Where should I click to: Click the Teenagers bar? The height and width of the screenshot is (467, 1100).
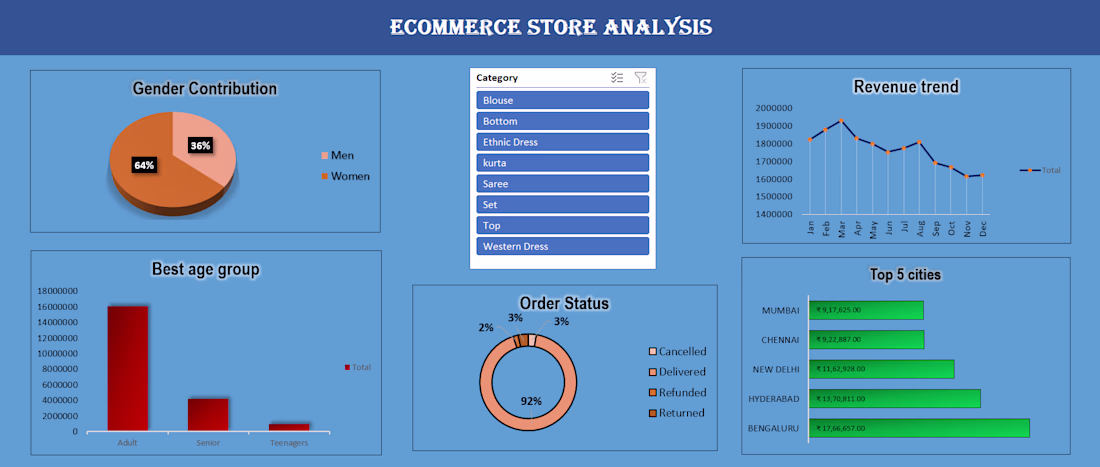(289, 427)
